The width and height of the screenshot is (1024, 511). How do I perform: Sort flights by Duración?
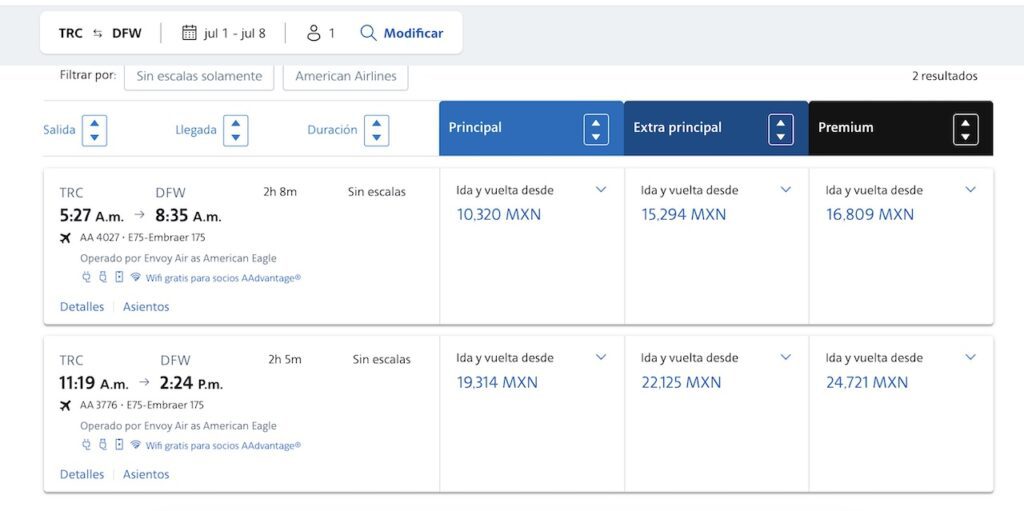click(x=376, y=130)
